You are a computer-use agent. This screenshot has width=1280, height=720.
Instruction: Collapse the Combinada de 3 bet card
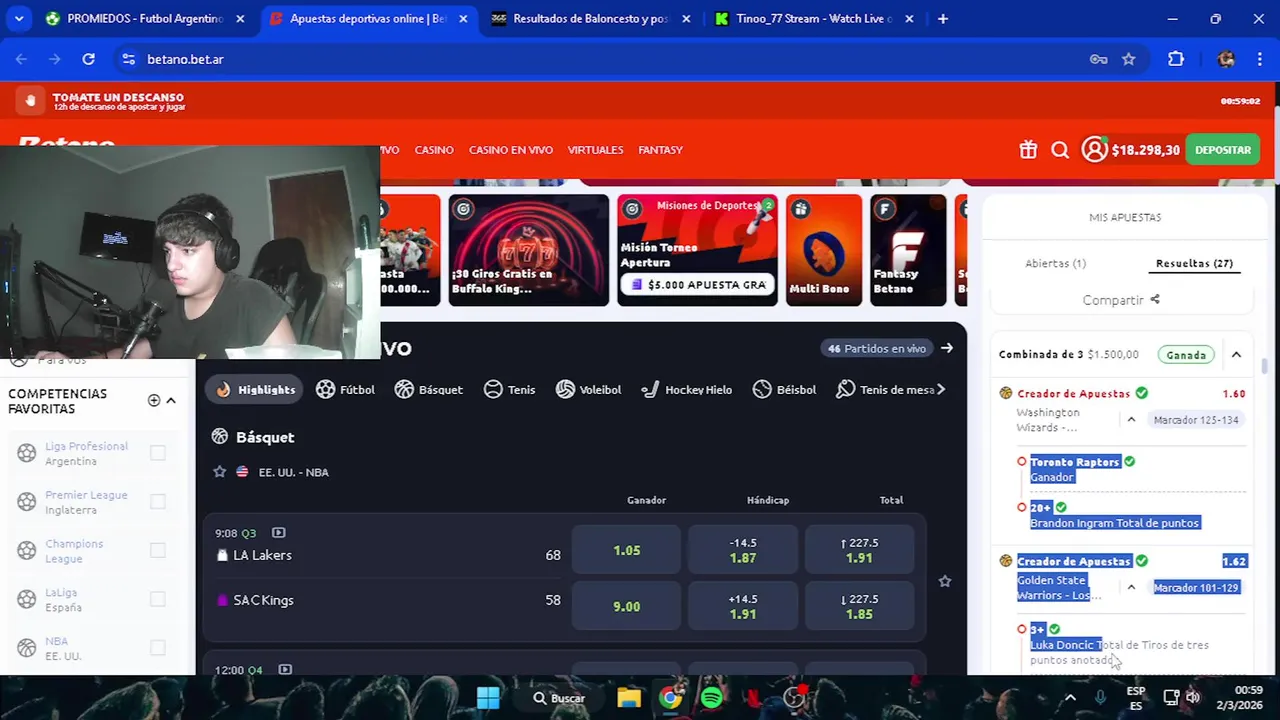1236,355
